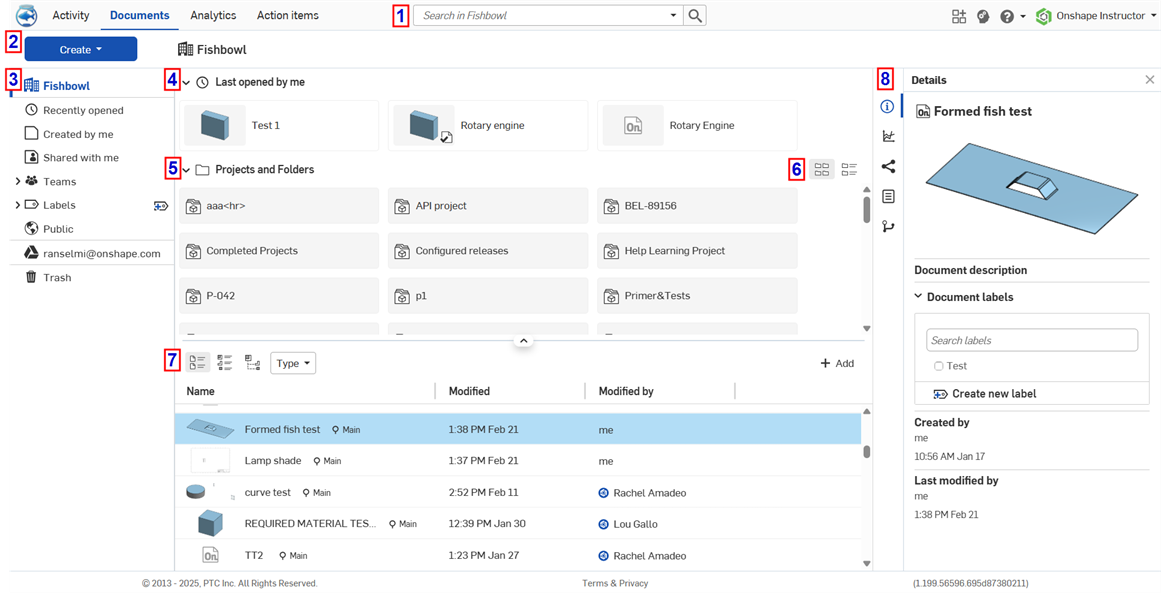Switch to the Documents tab
Viewport: 1161px width, 593px height.
click(x=139, y=15)
